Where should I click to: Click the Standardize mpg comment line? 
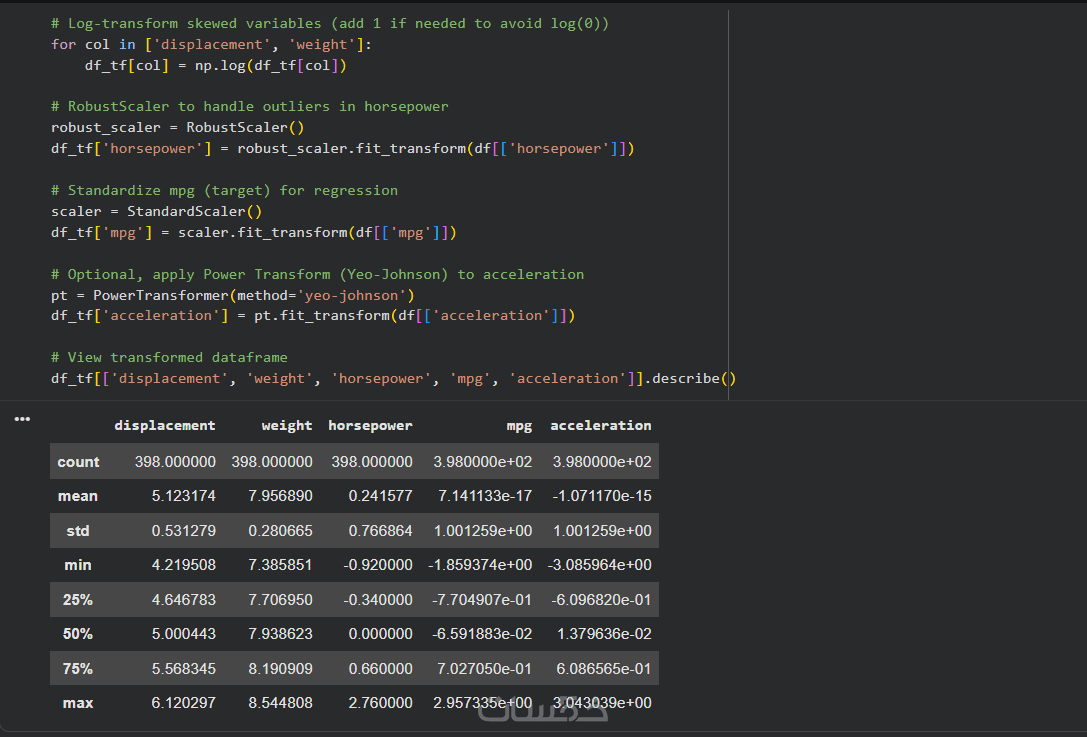coord(225,190)
